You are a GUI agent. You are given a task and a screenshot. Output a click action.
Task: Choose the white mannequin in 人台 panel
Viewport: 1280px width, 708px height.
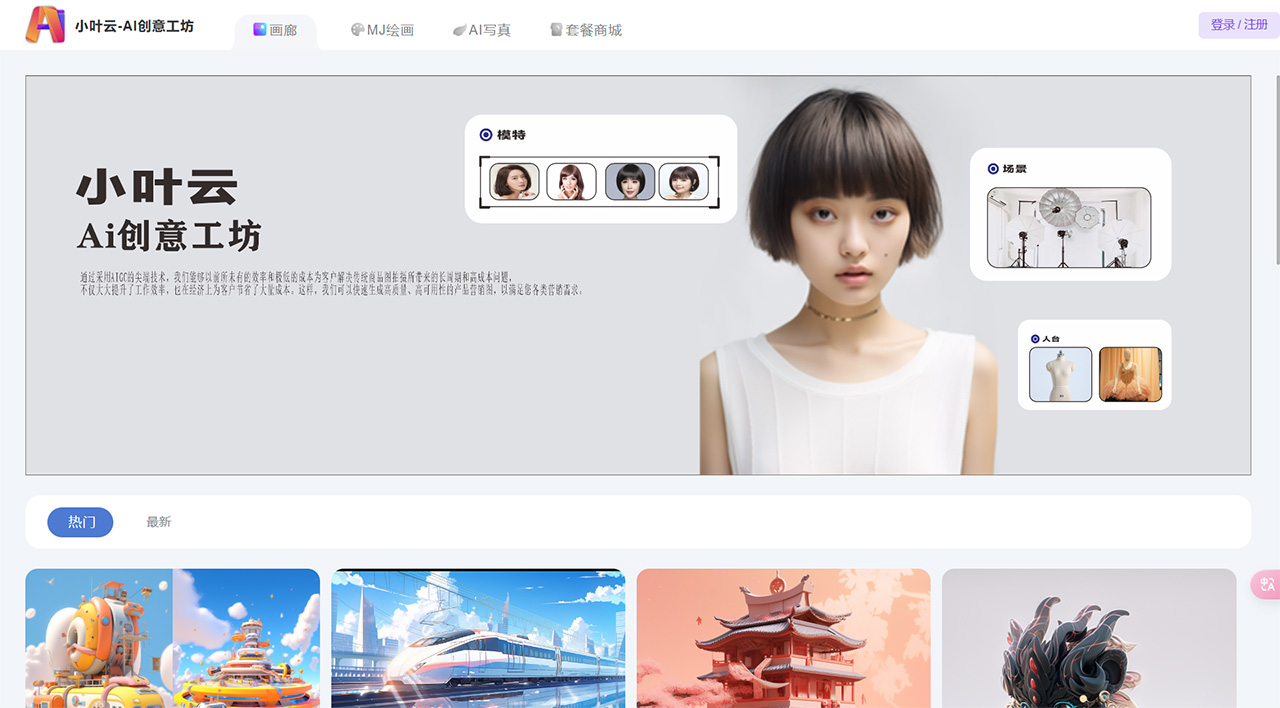[x=1060, y=372]
